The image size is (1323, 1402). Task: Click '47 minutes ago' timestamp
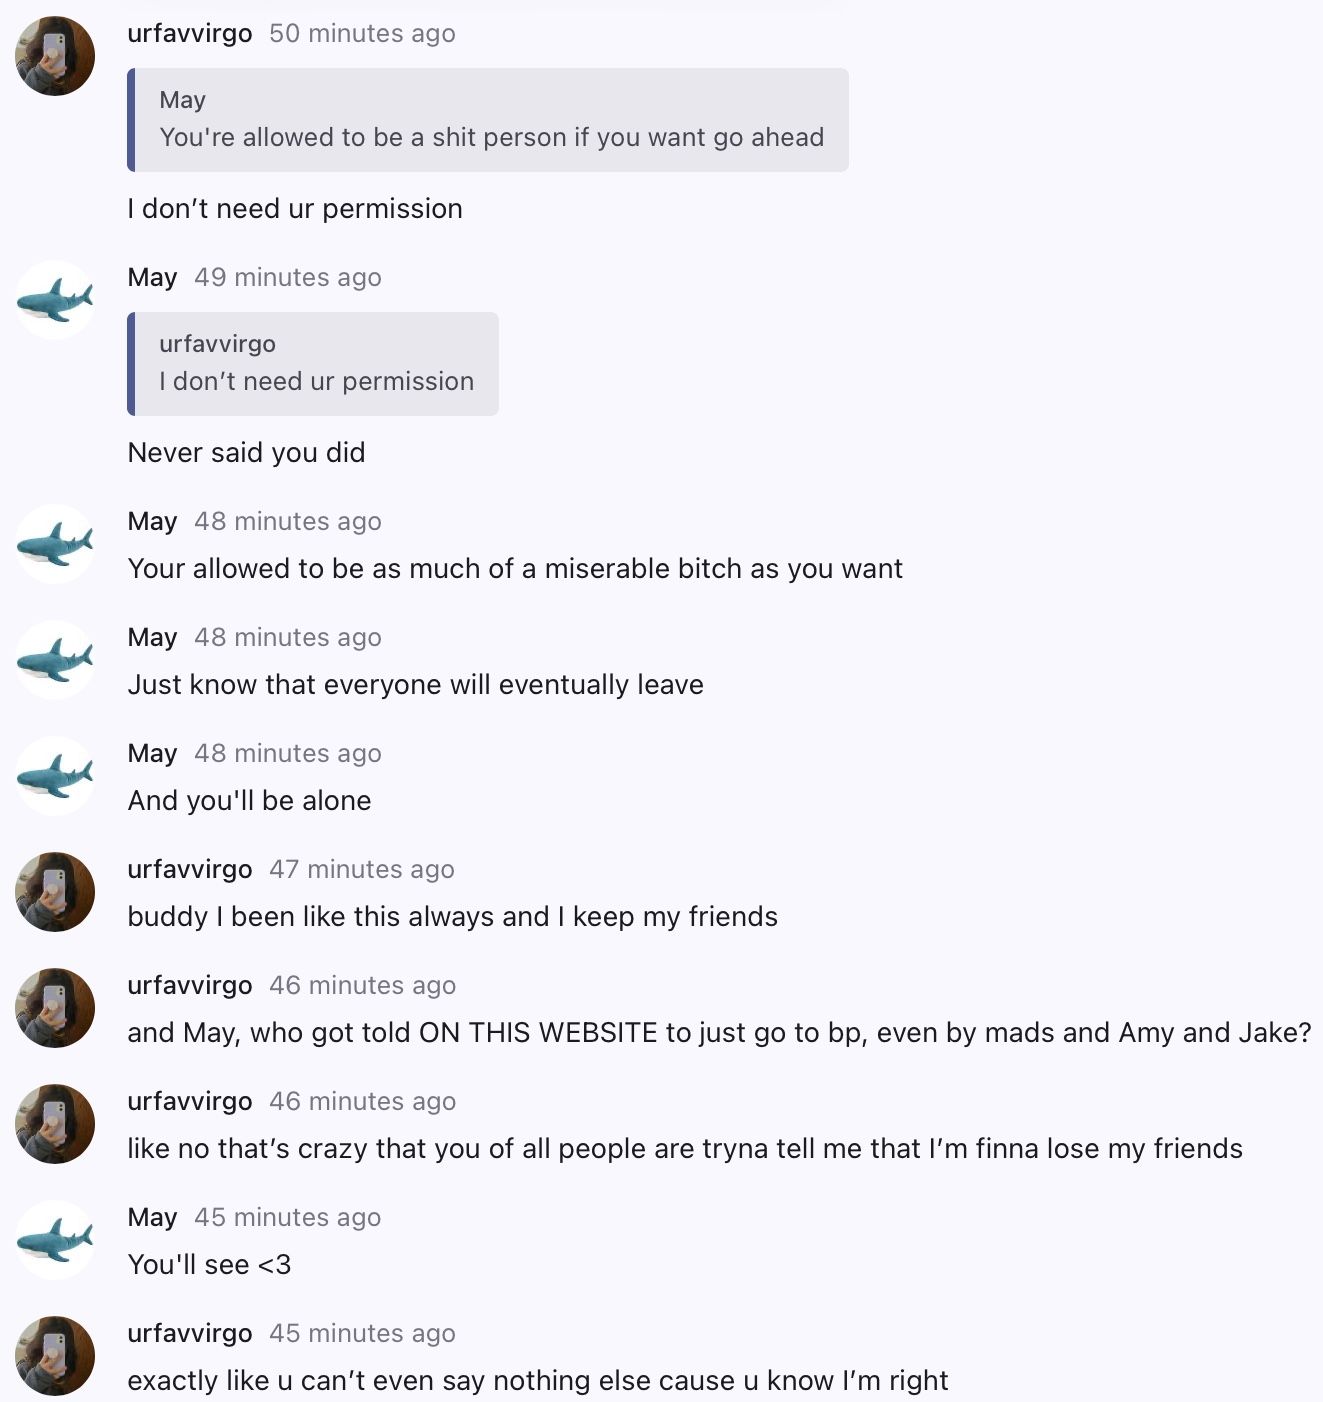[361, 869]
